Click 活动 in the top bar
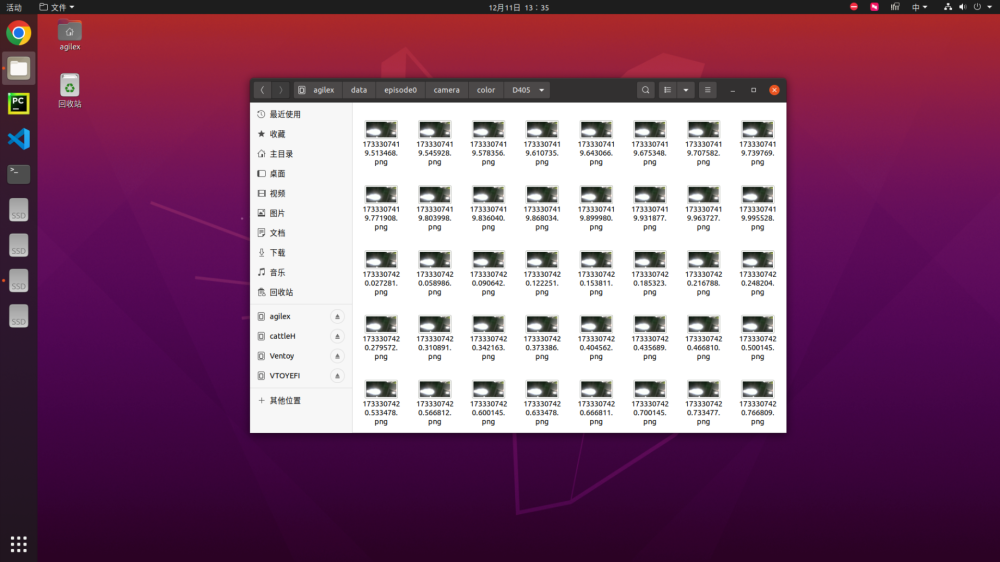Viewport: 1000px width, 562px height. 14,7
